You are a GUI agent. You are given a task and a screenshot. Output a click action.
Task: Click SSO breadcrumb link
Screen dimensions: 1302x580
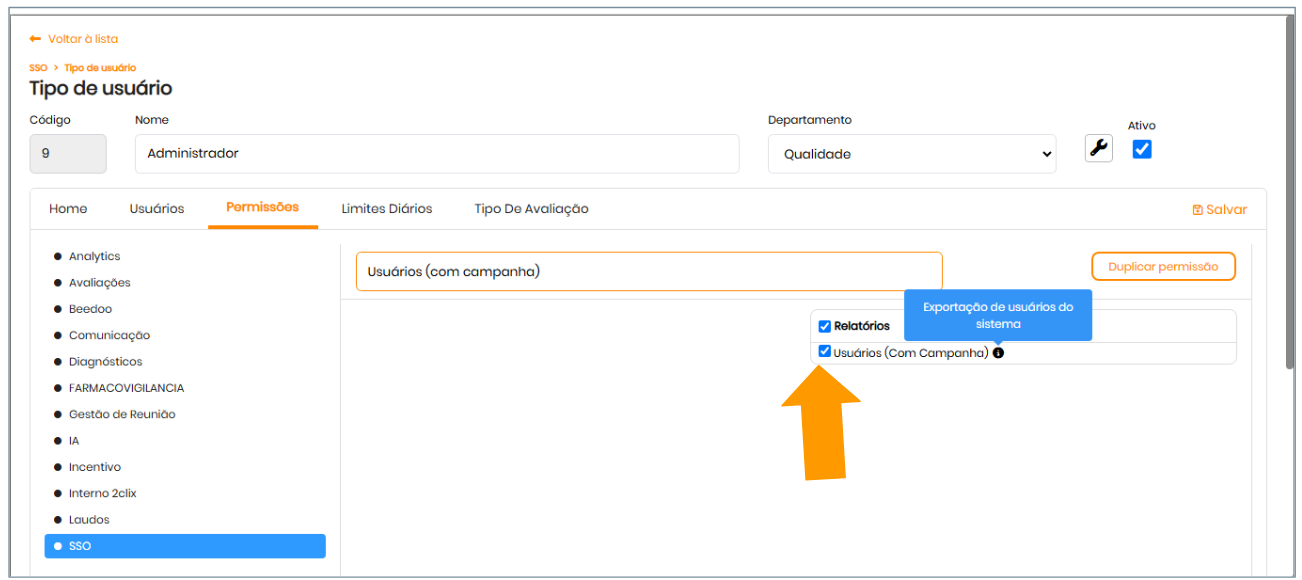[x=38, y=68]
